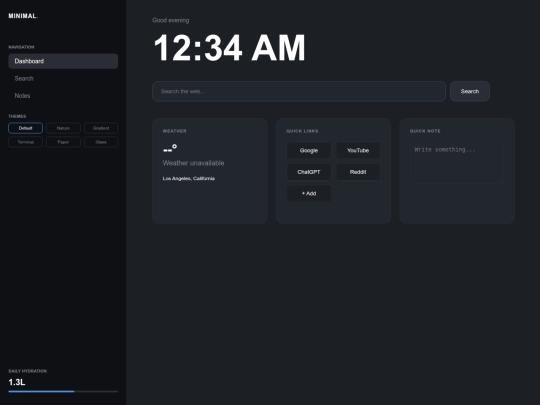The image size is (540, 405).
Task: Enable the Glass theme
Action: 101,142
